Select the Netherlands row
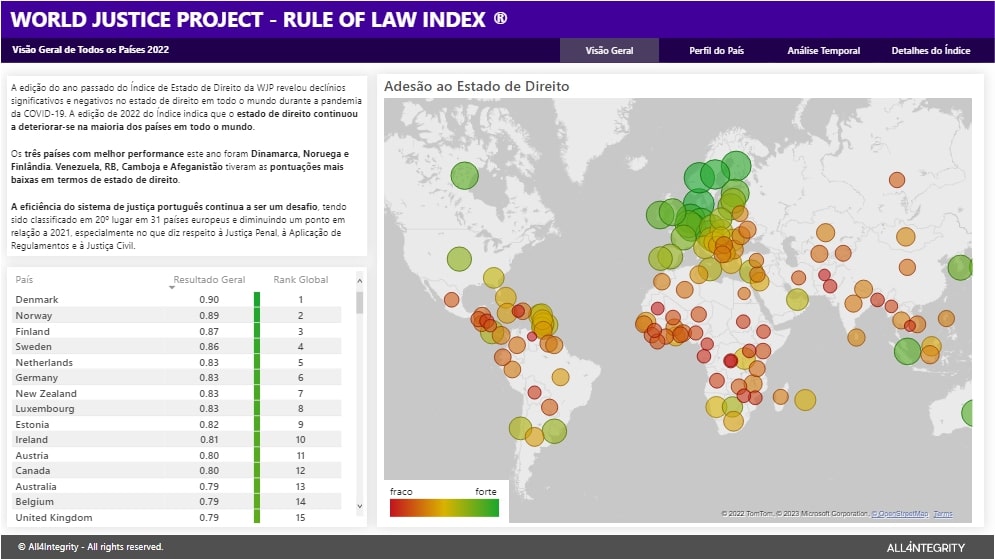Screen dimensions: 995x559 tap(178, 362)
